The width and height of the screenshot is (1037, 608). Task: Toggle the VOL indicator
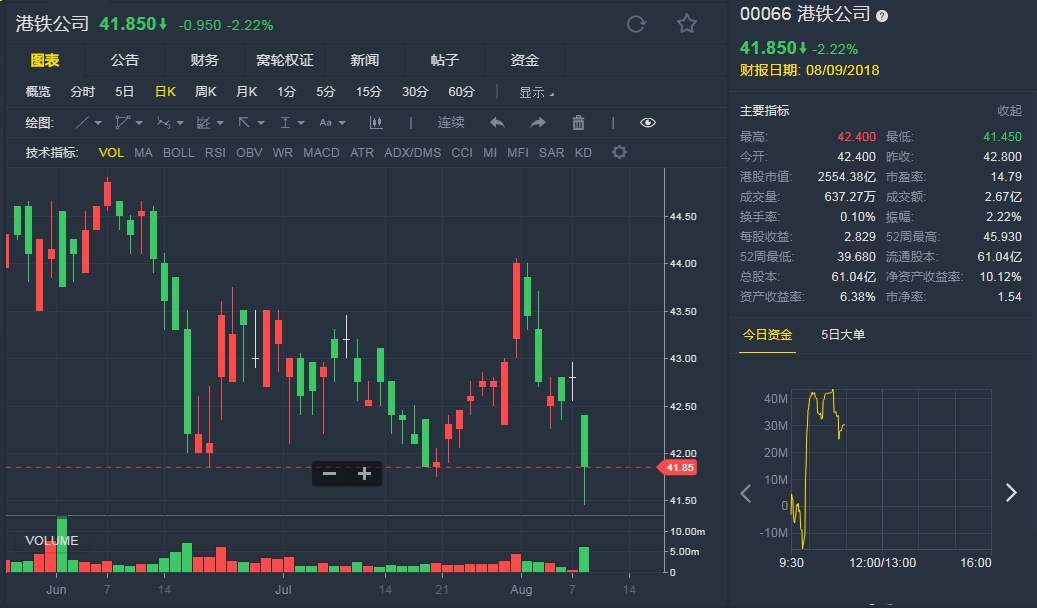111,153
